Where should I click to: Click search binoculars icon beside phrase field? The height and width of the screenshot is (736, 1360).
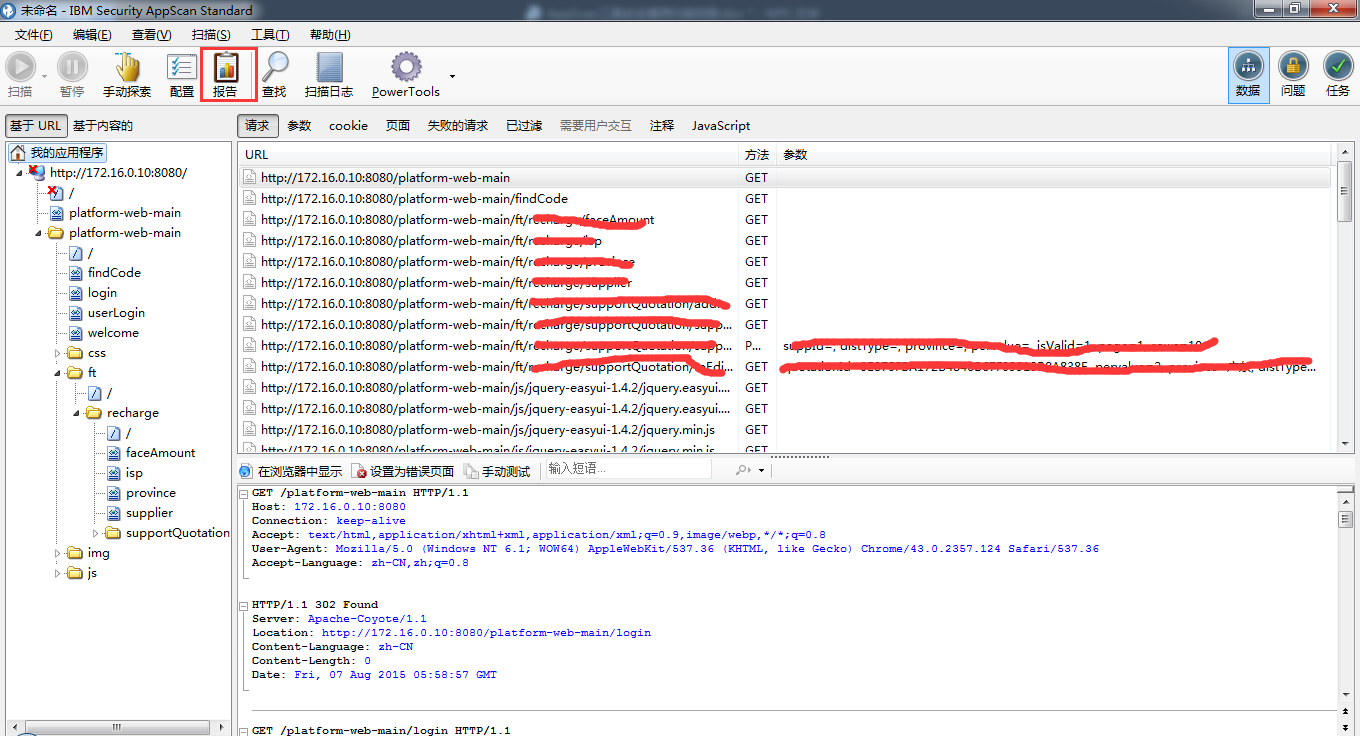[743, 470]
